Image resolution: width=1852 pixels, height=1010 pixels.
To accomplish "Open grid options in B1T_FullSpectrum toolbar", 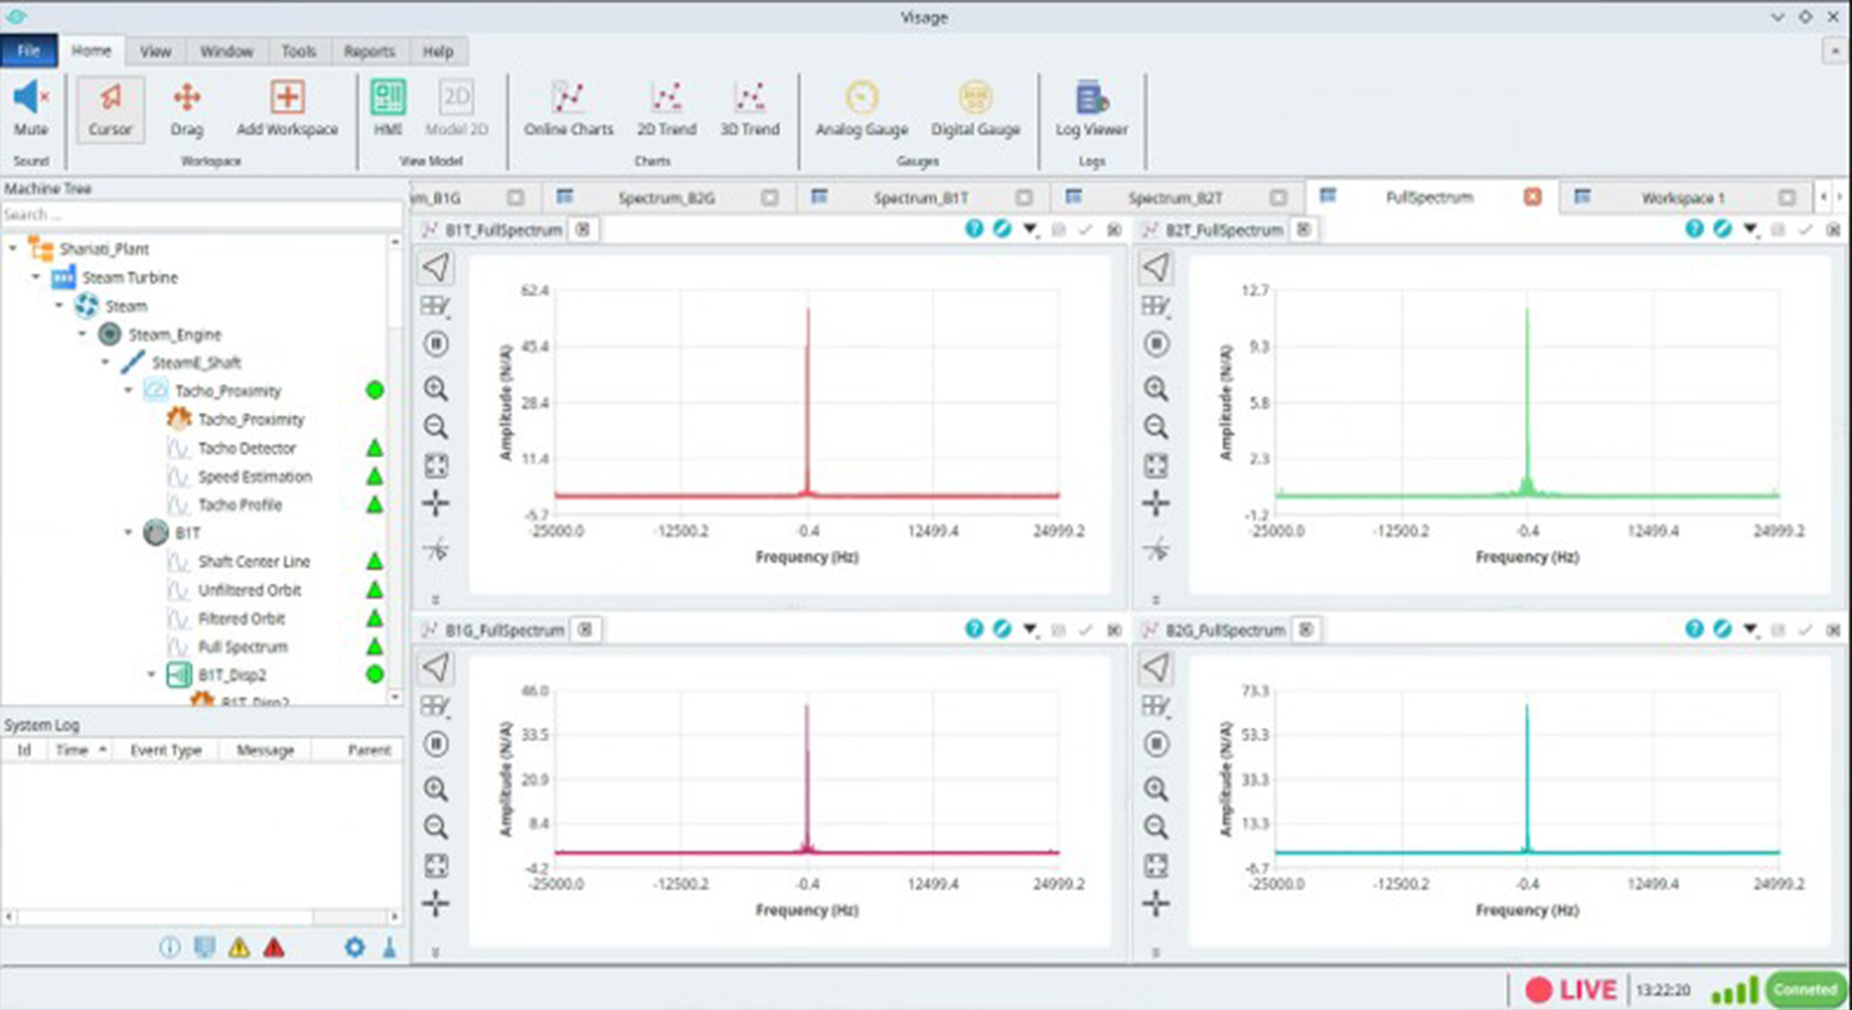I will point(436,306).
